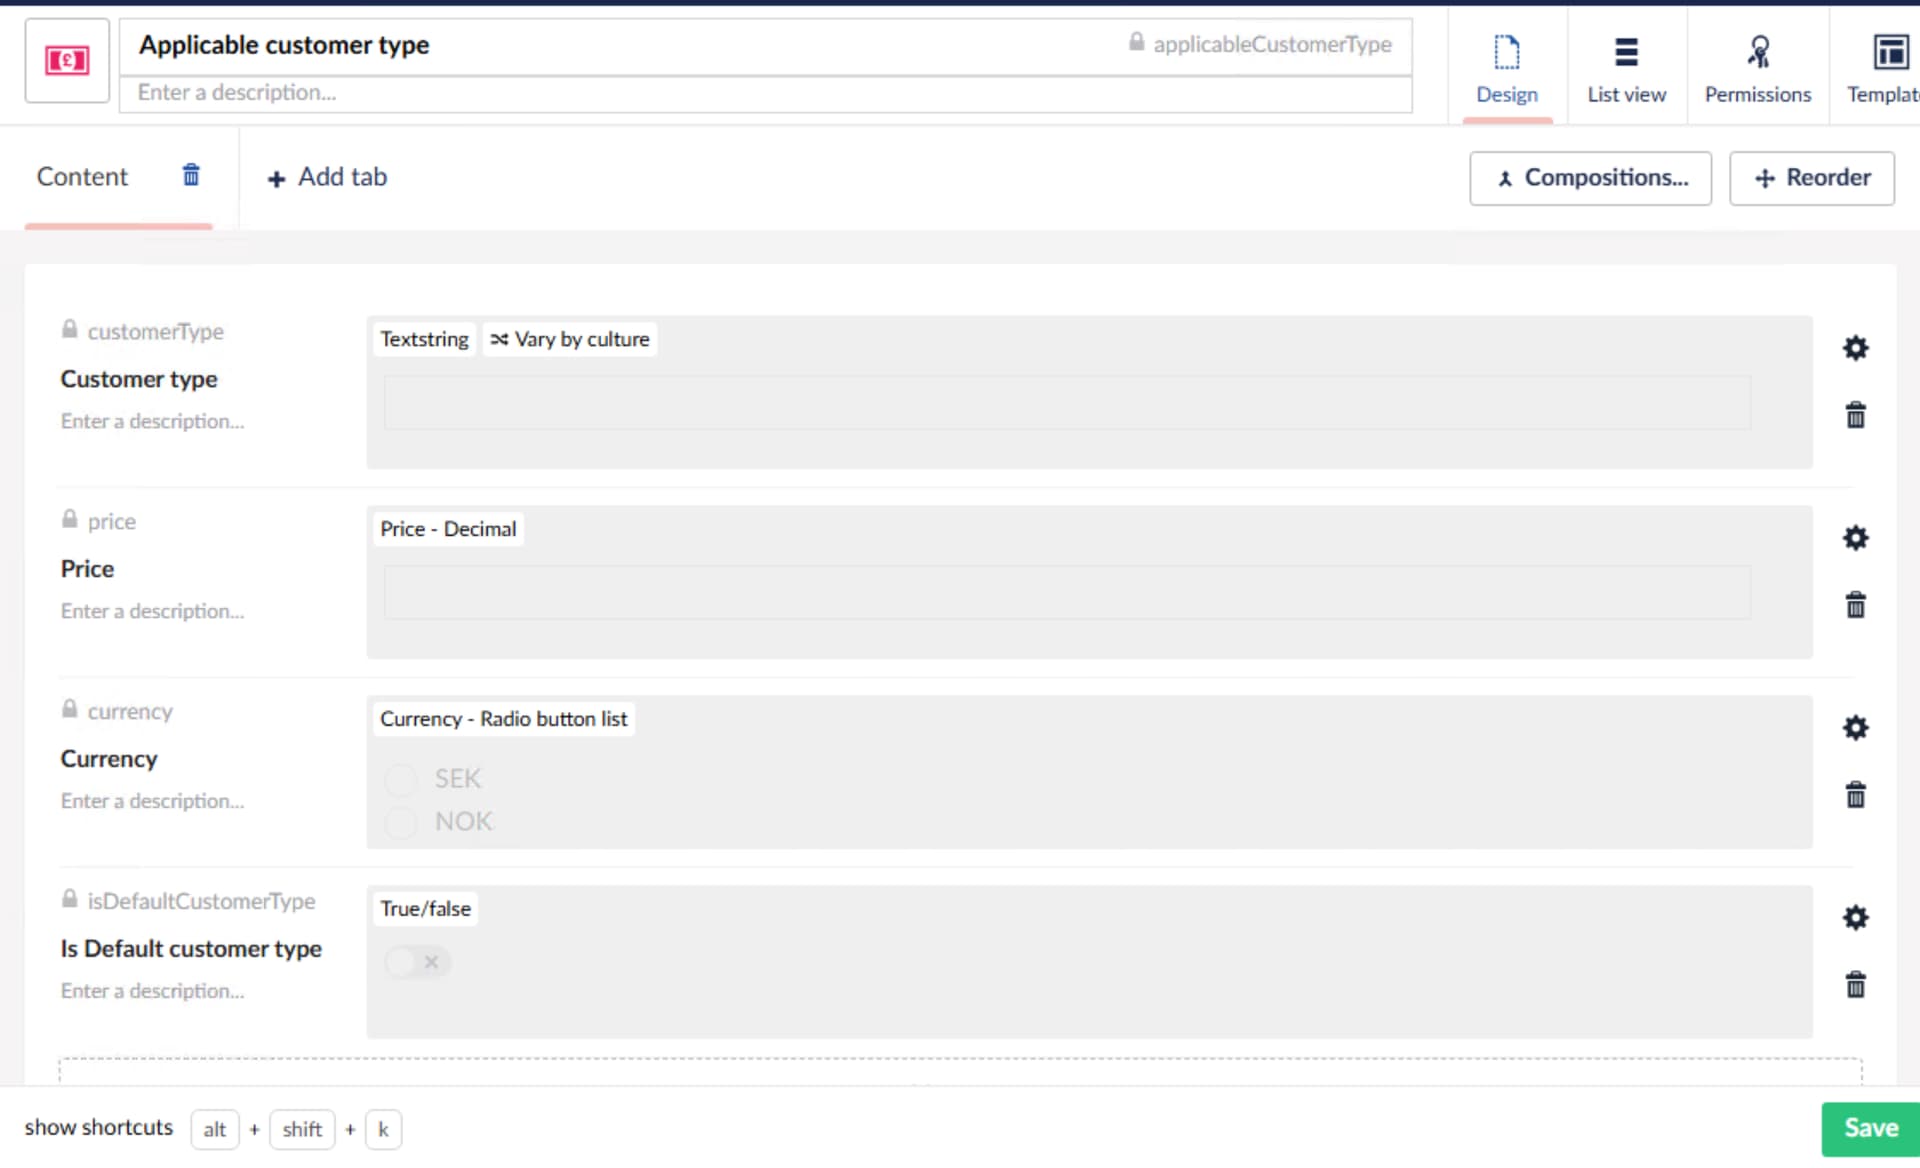Edit the Currency property name
Viewport: 1920px width, 1168px height.
click(x=109, y=759)
